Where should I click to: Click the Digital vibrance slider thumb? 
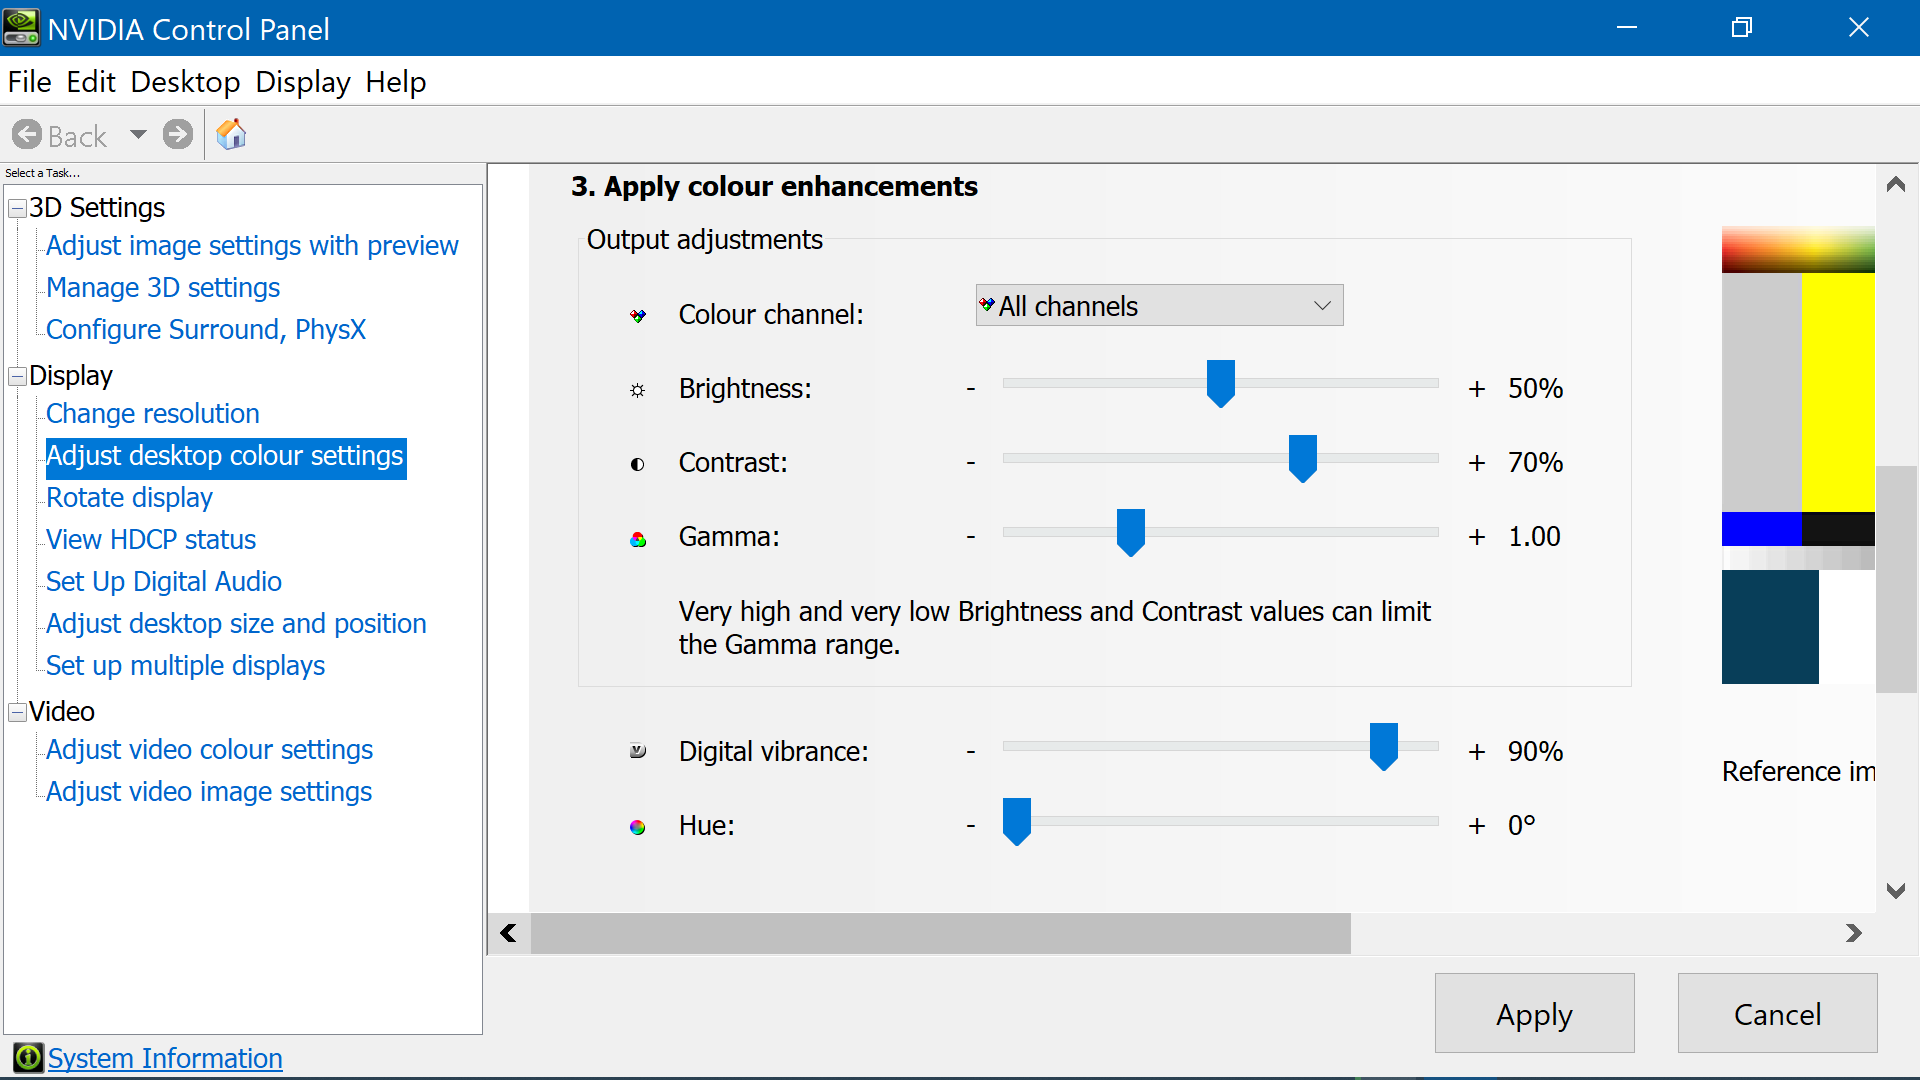coord(1383,745)
